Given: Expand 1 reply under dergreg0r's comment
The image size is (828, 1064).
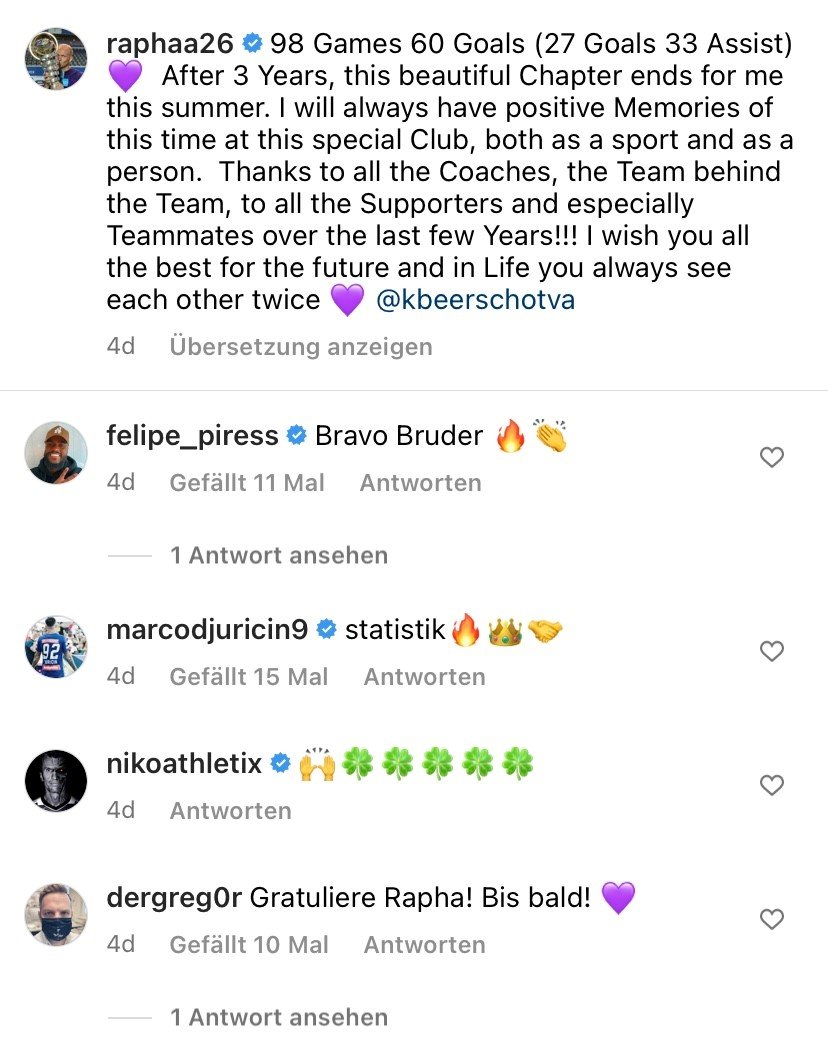Looking at the screenshot, I should (x=279, y=1017).
